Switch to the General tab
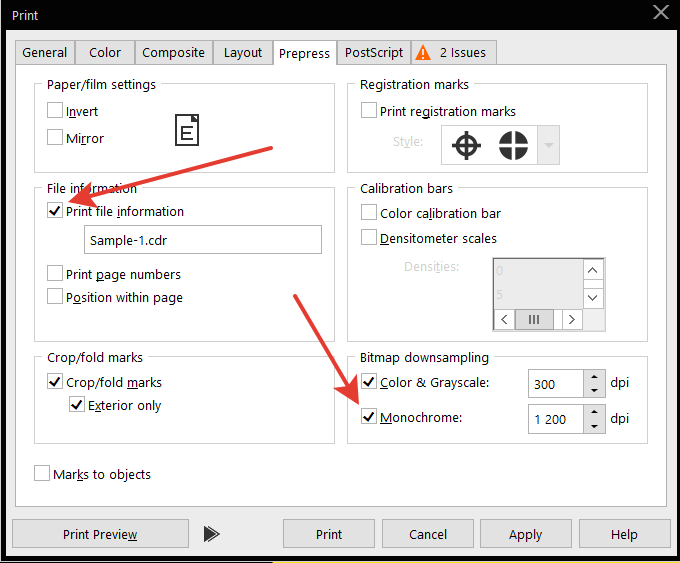The image size is (680, 563). (45, 52)
